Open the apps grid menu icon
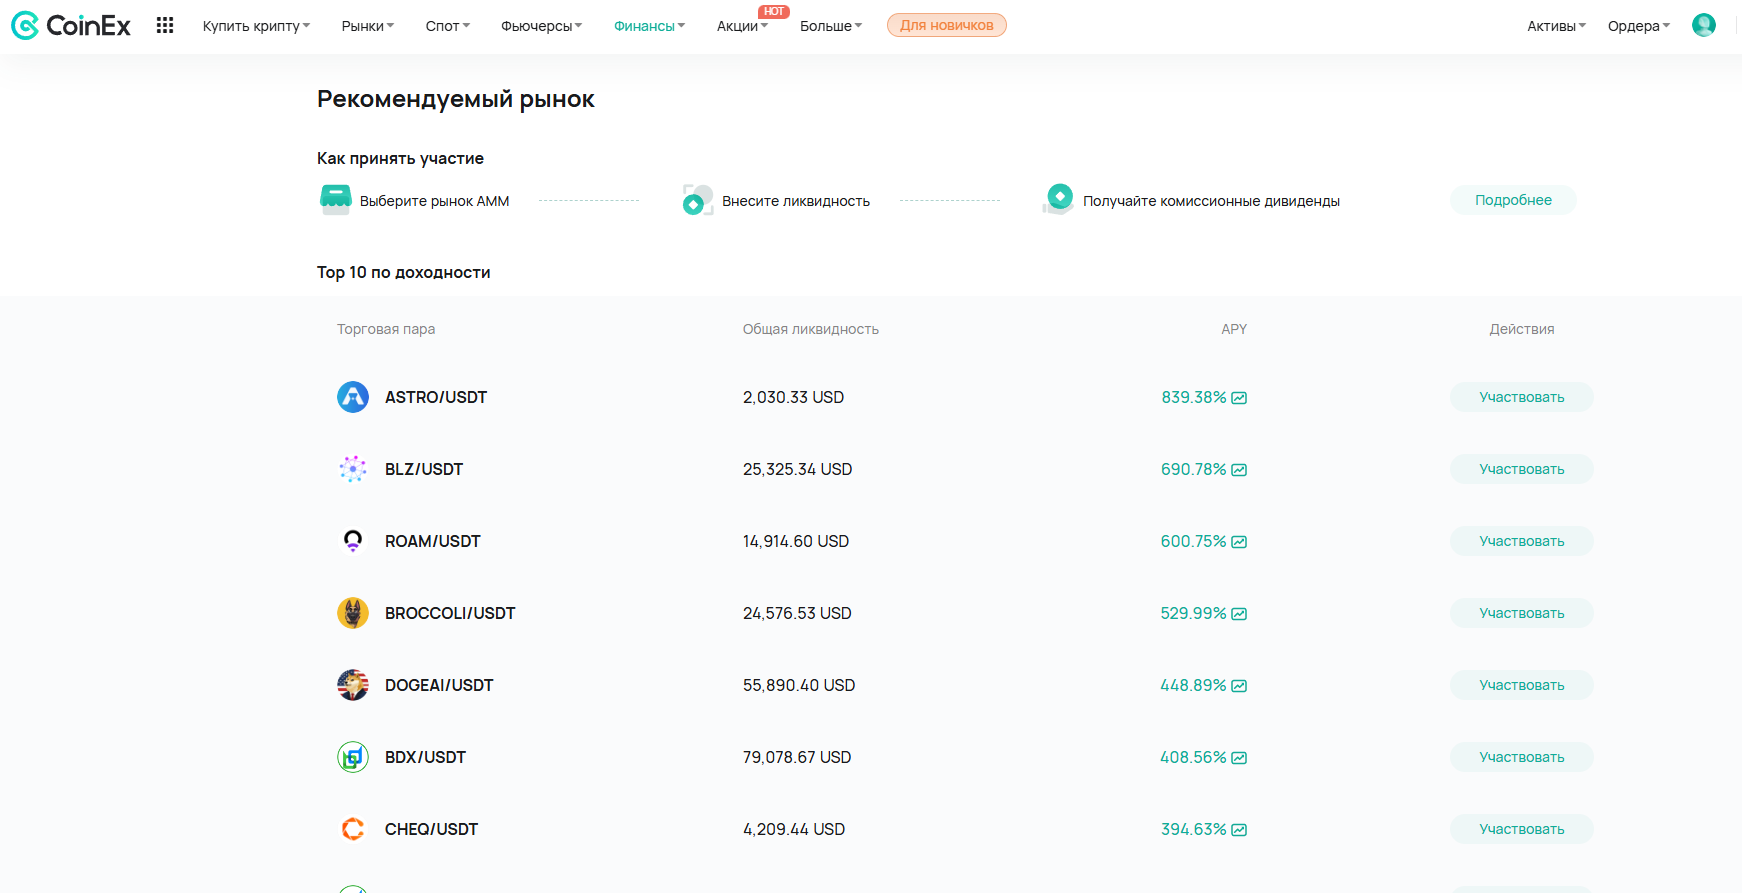This screenshot has height=893, width=1742. pos(165,25)
